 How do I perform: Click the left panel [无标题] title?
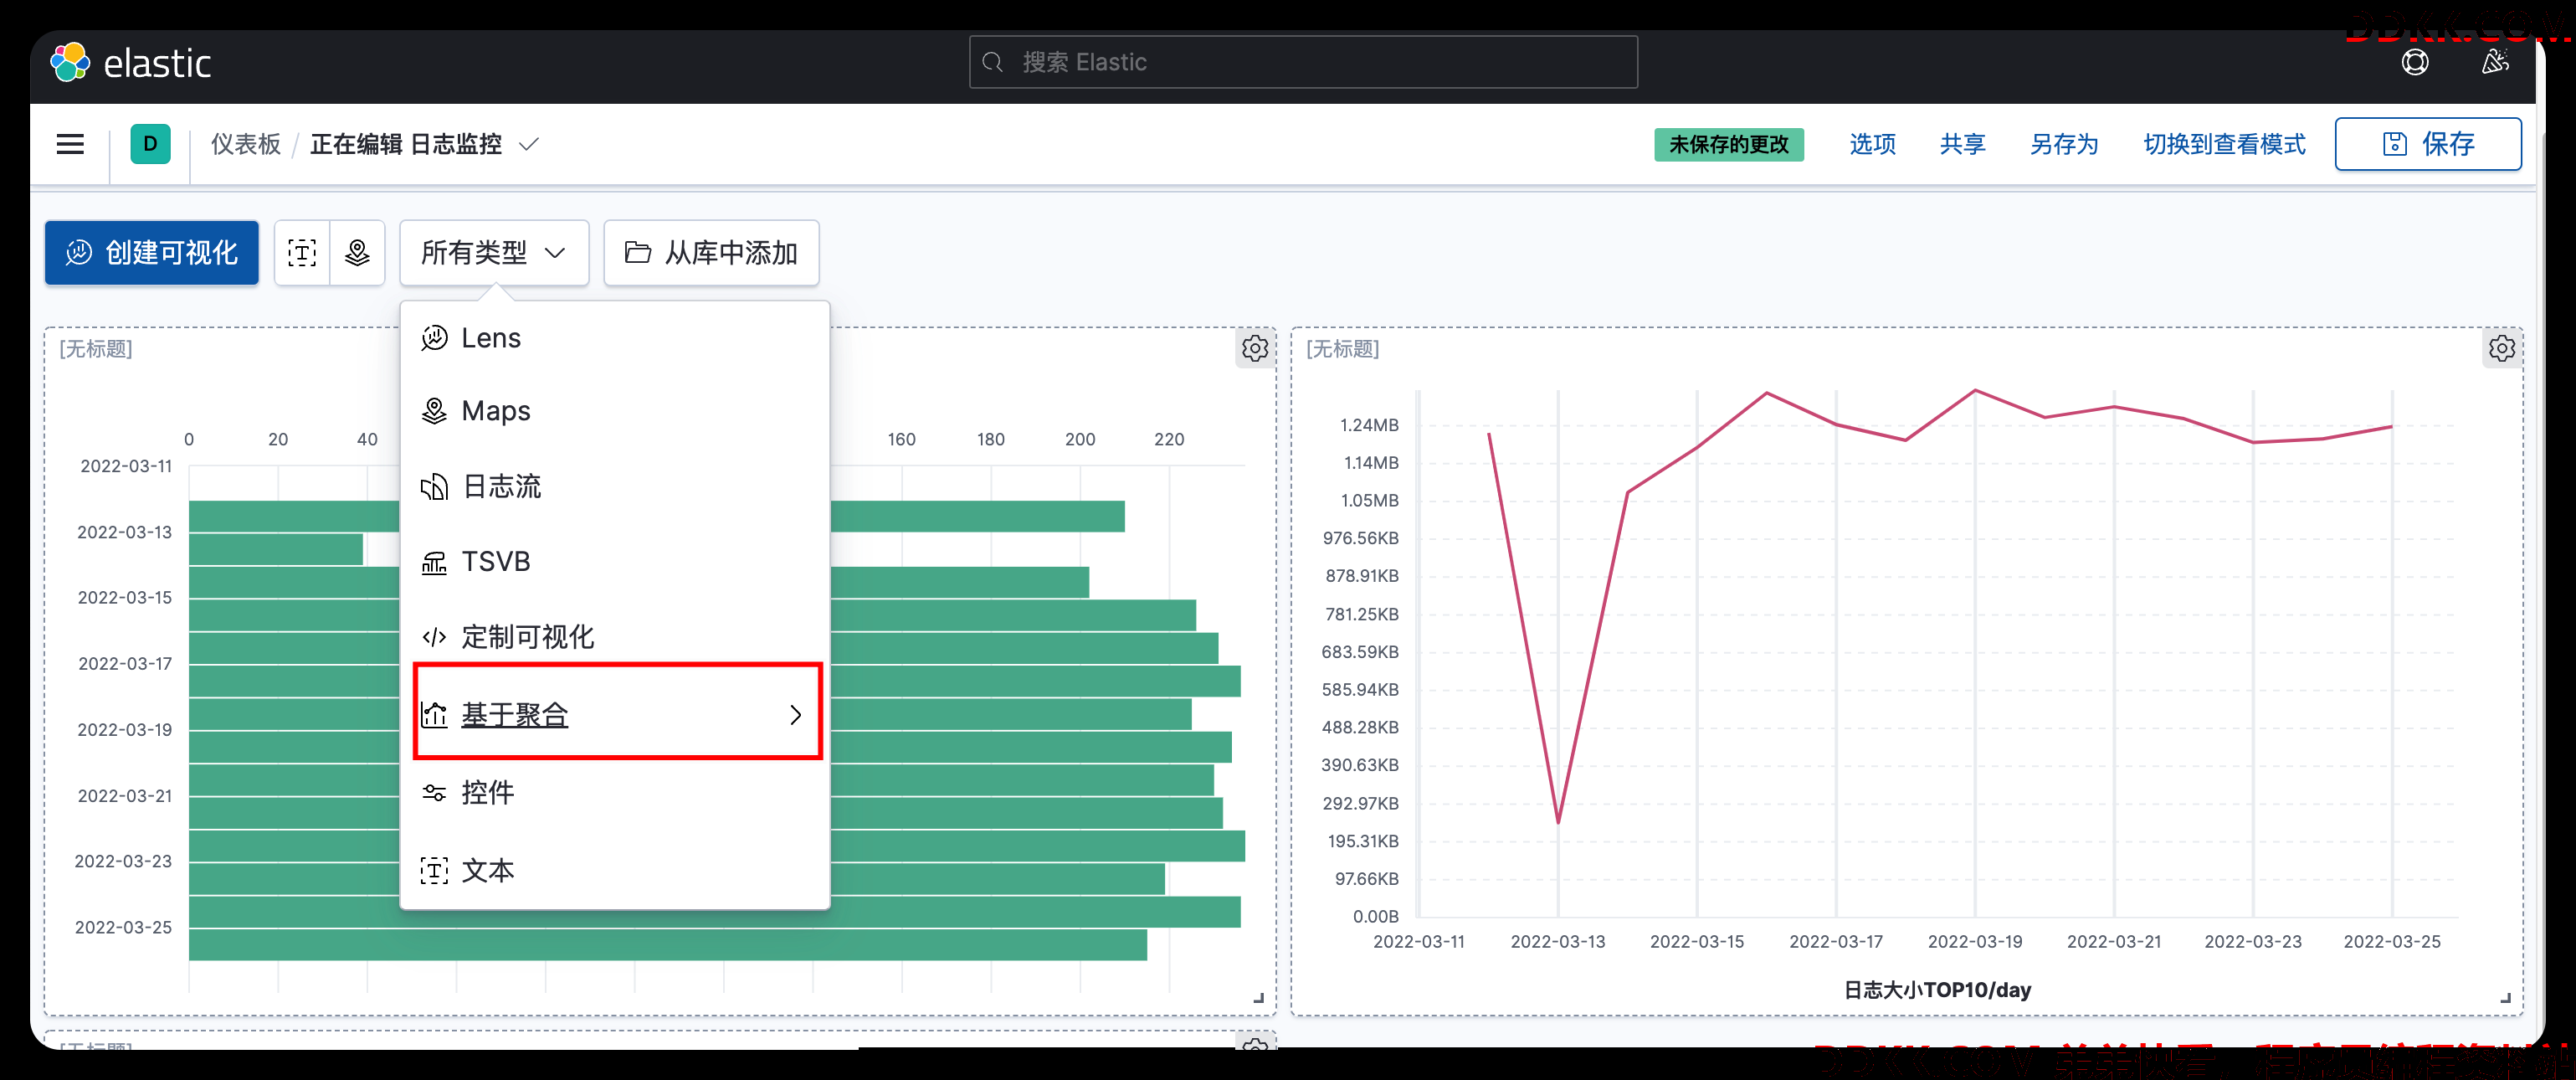[x=96, y=349]
